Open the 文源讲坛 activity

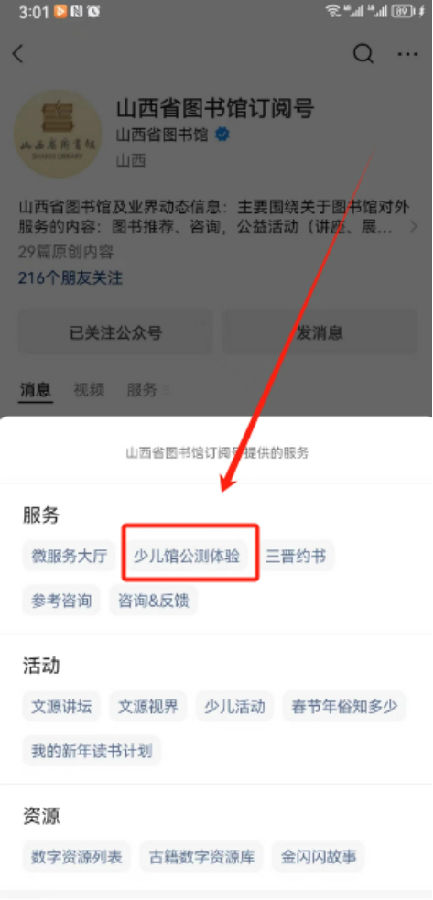coord(61,707)
